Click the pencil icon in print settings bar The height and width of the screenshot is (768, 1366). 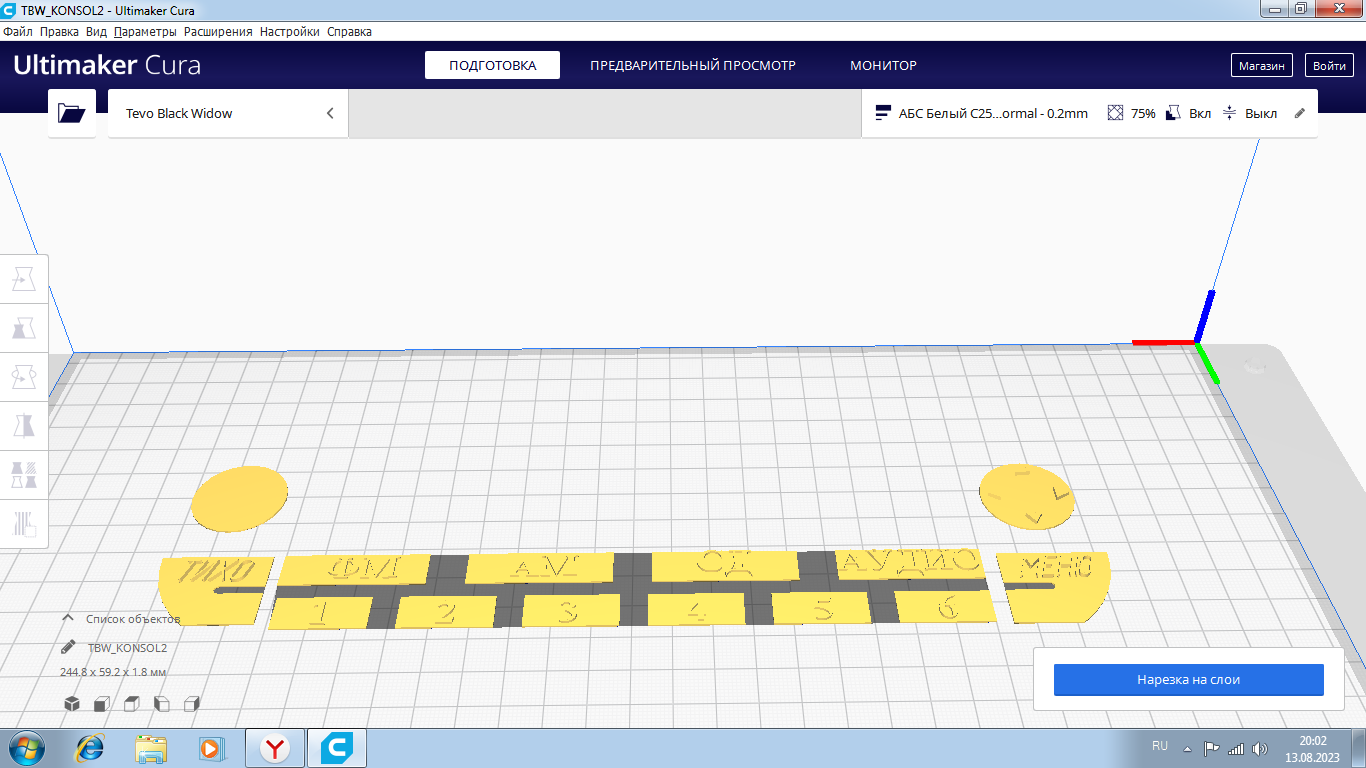pyautogui.click(x=1300, y=113)
